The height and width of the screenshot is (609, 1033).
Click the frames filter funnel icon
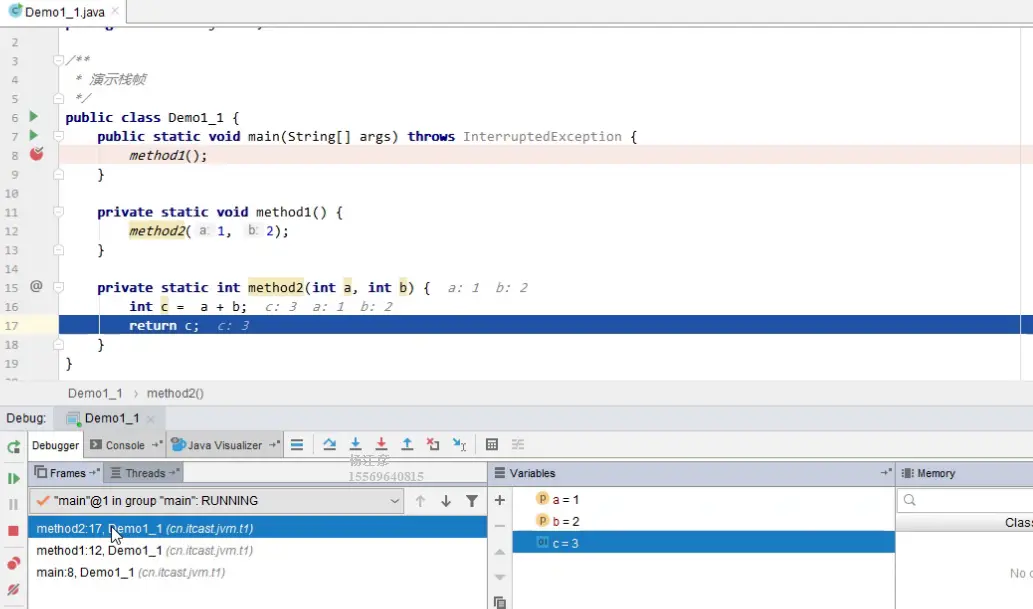pos(472,502)
